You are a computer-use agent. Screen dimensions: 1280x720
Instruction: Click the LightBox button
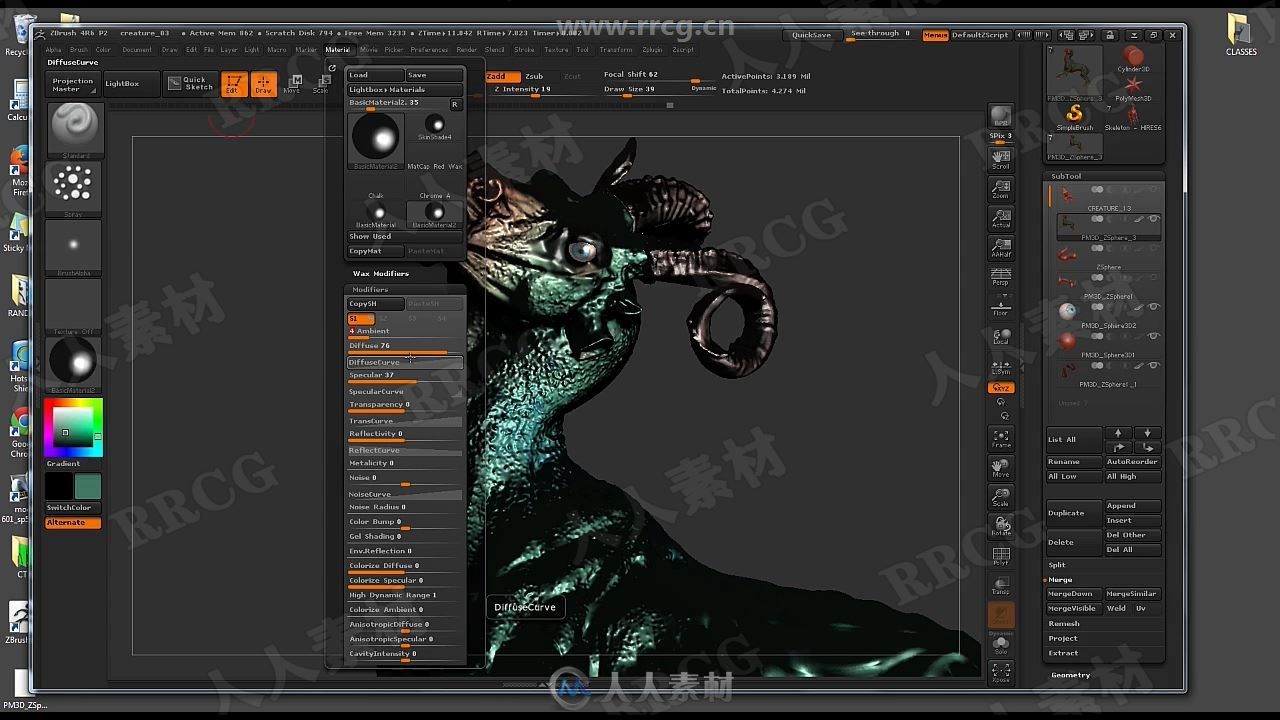(131, 84)
